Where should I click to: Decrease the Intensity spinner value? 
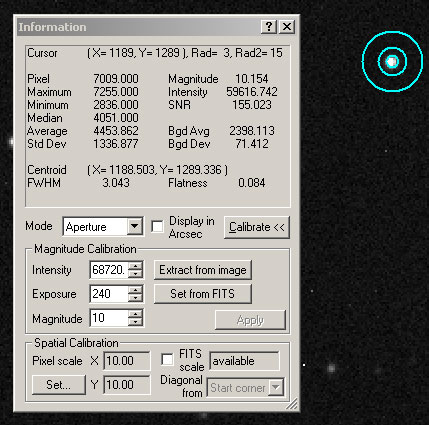point(135,274)
